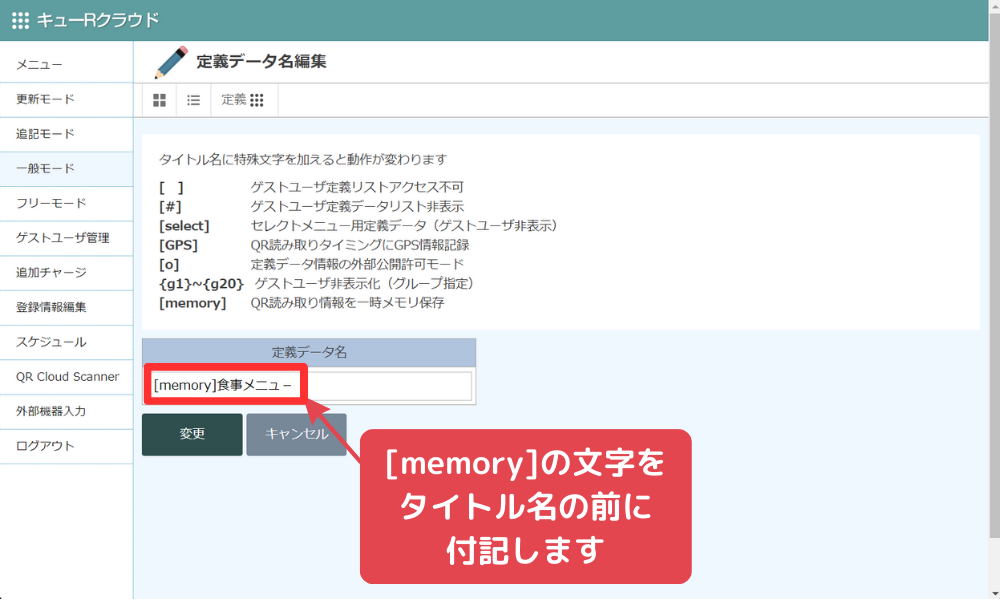
Task: Click the text 定義データ情報の外部公開許可モード
Action: 357,265
